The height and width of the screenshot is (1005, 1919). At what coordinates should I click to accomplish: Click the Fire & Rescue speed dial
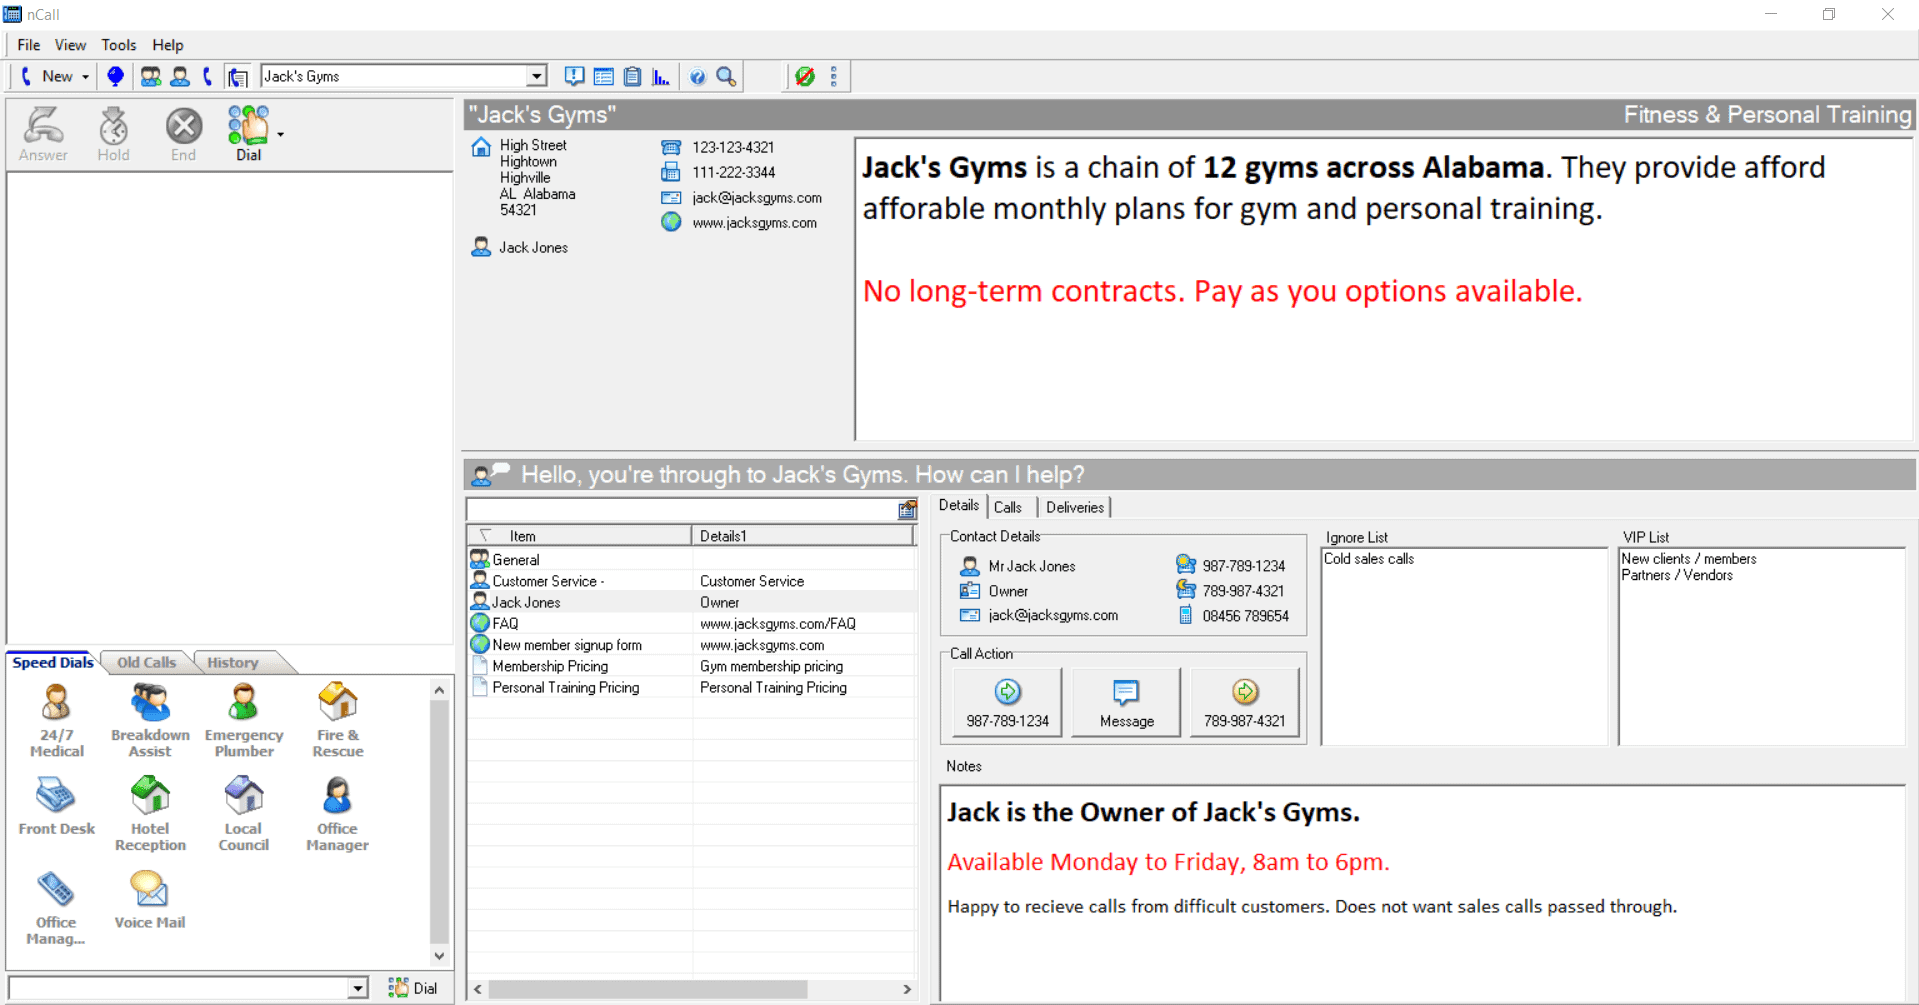point(338,720)
